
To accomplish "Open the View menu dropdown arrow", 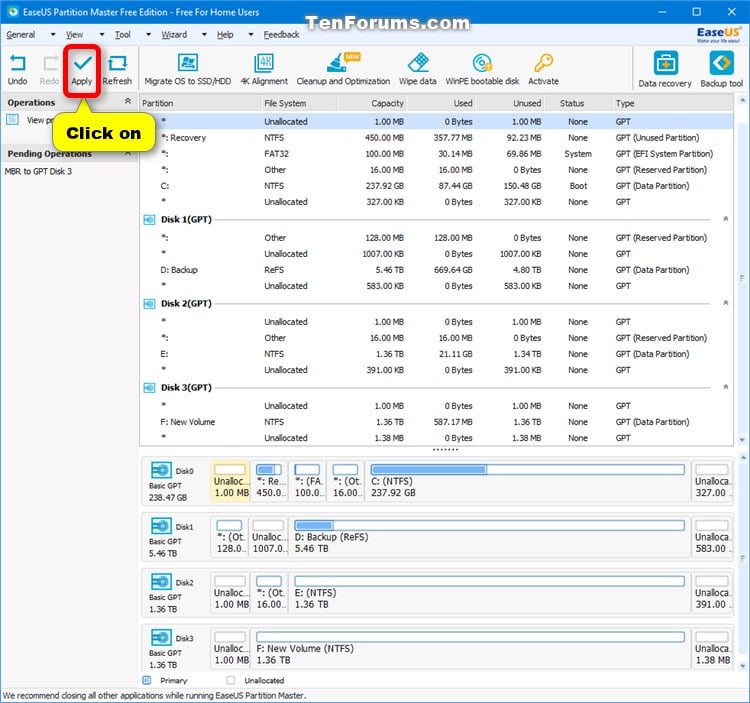I will [102, 34].
